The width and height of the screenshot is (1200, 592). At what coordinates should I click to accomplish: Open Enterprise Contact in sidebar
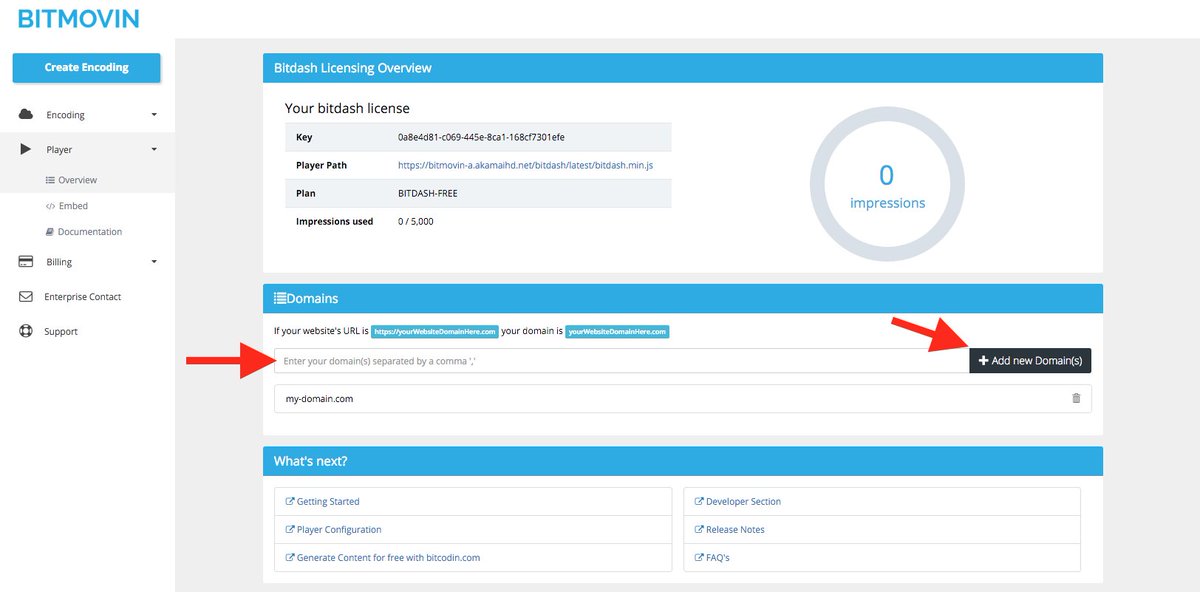(83, 297)
